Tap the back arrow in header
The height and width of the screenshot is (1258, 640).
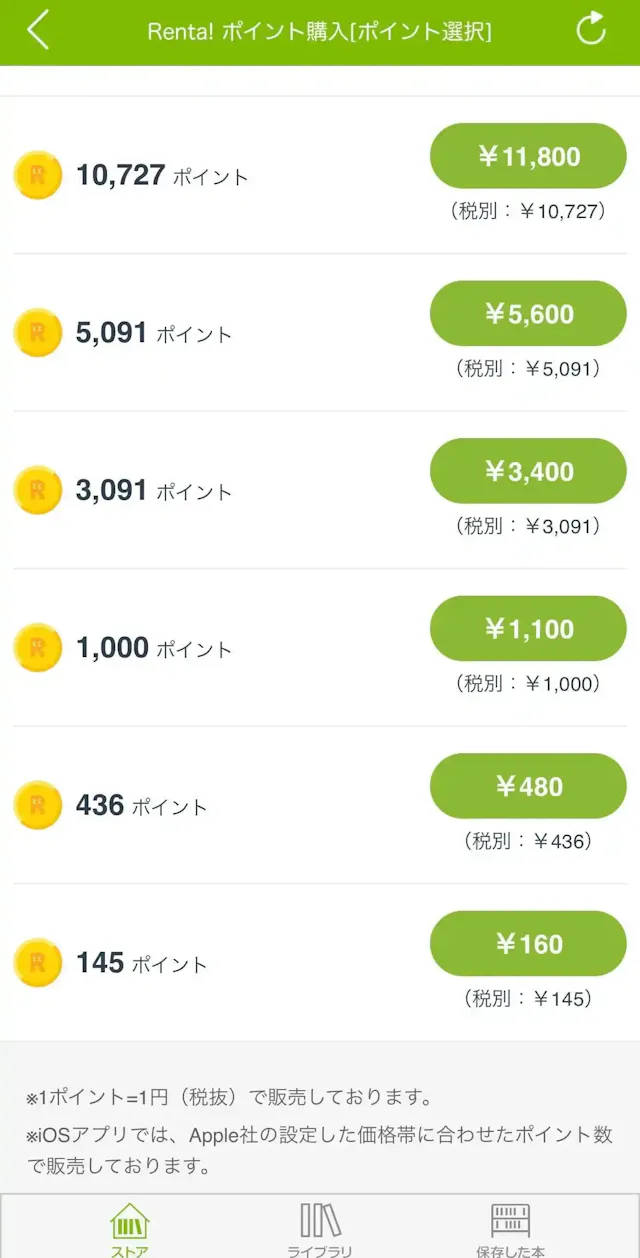[x=38, y=31]
